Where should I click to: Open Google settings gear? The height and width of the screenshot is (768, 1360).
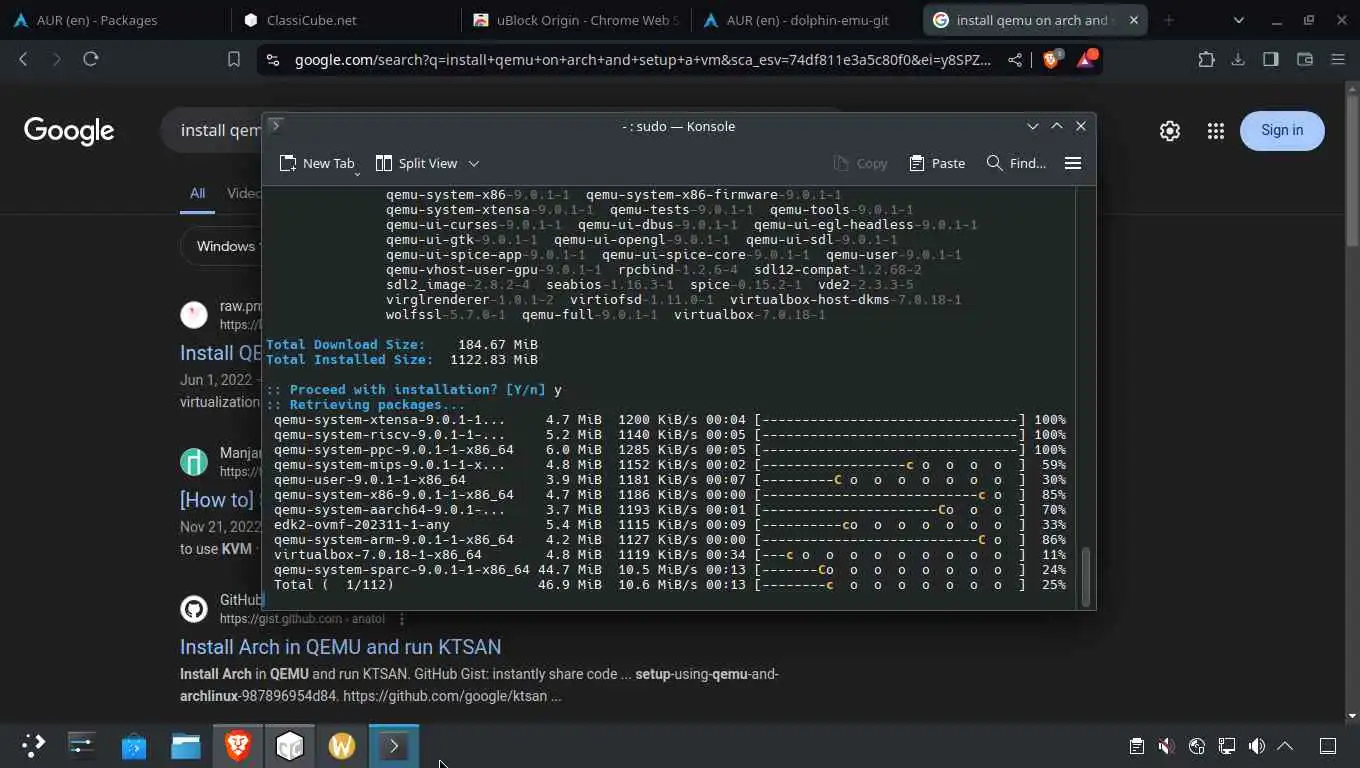[1169, 130]
